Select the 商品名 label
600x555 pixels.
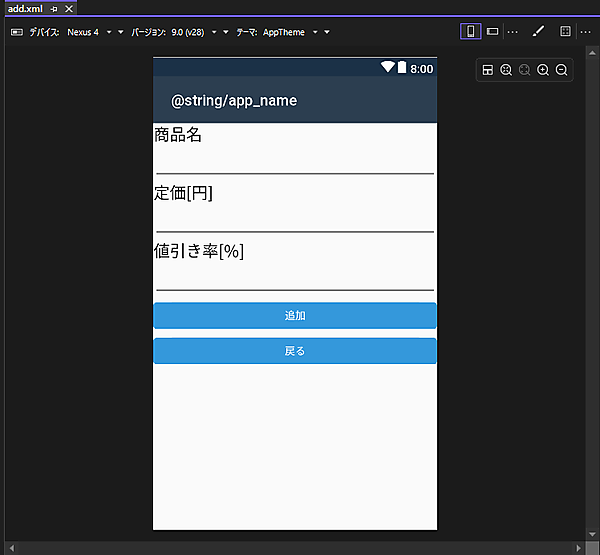(178, 135)
